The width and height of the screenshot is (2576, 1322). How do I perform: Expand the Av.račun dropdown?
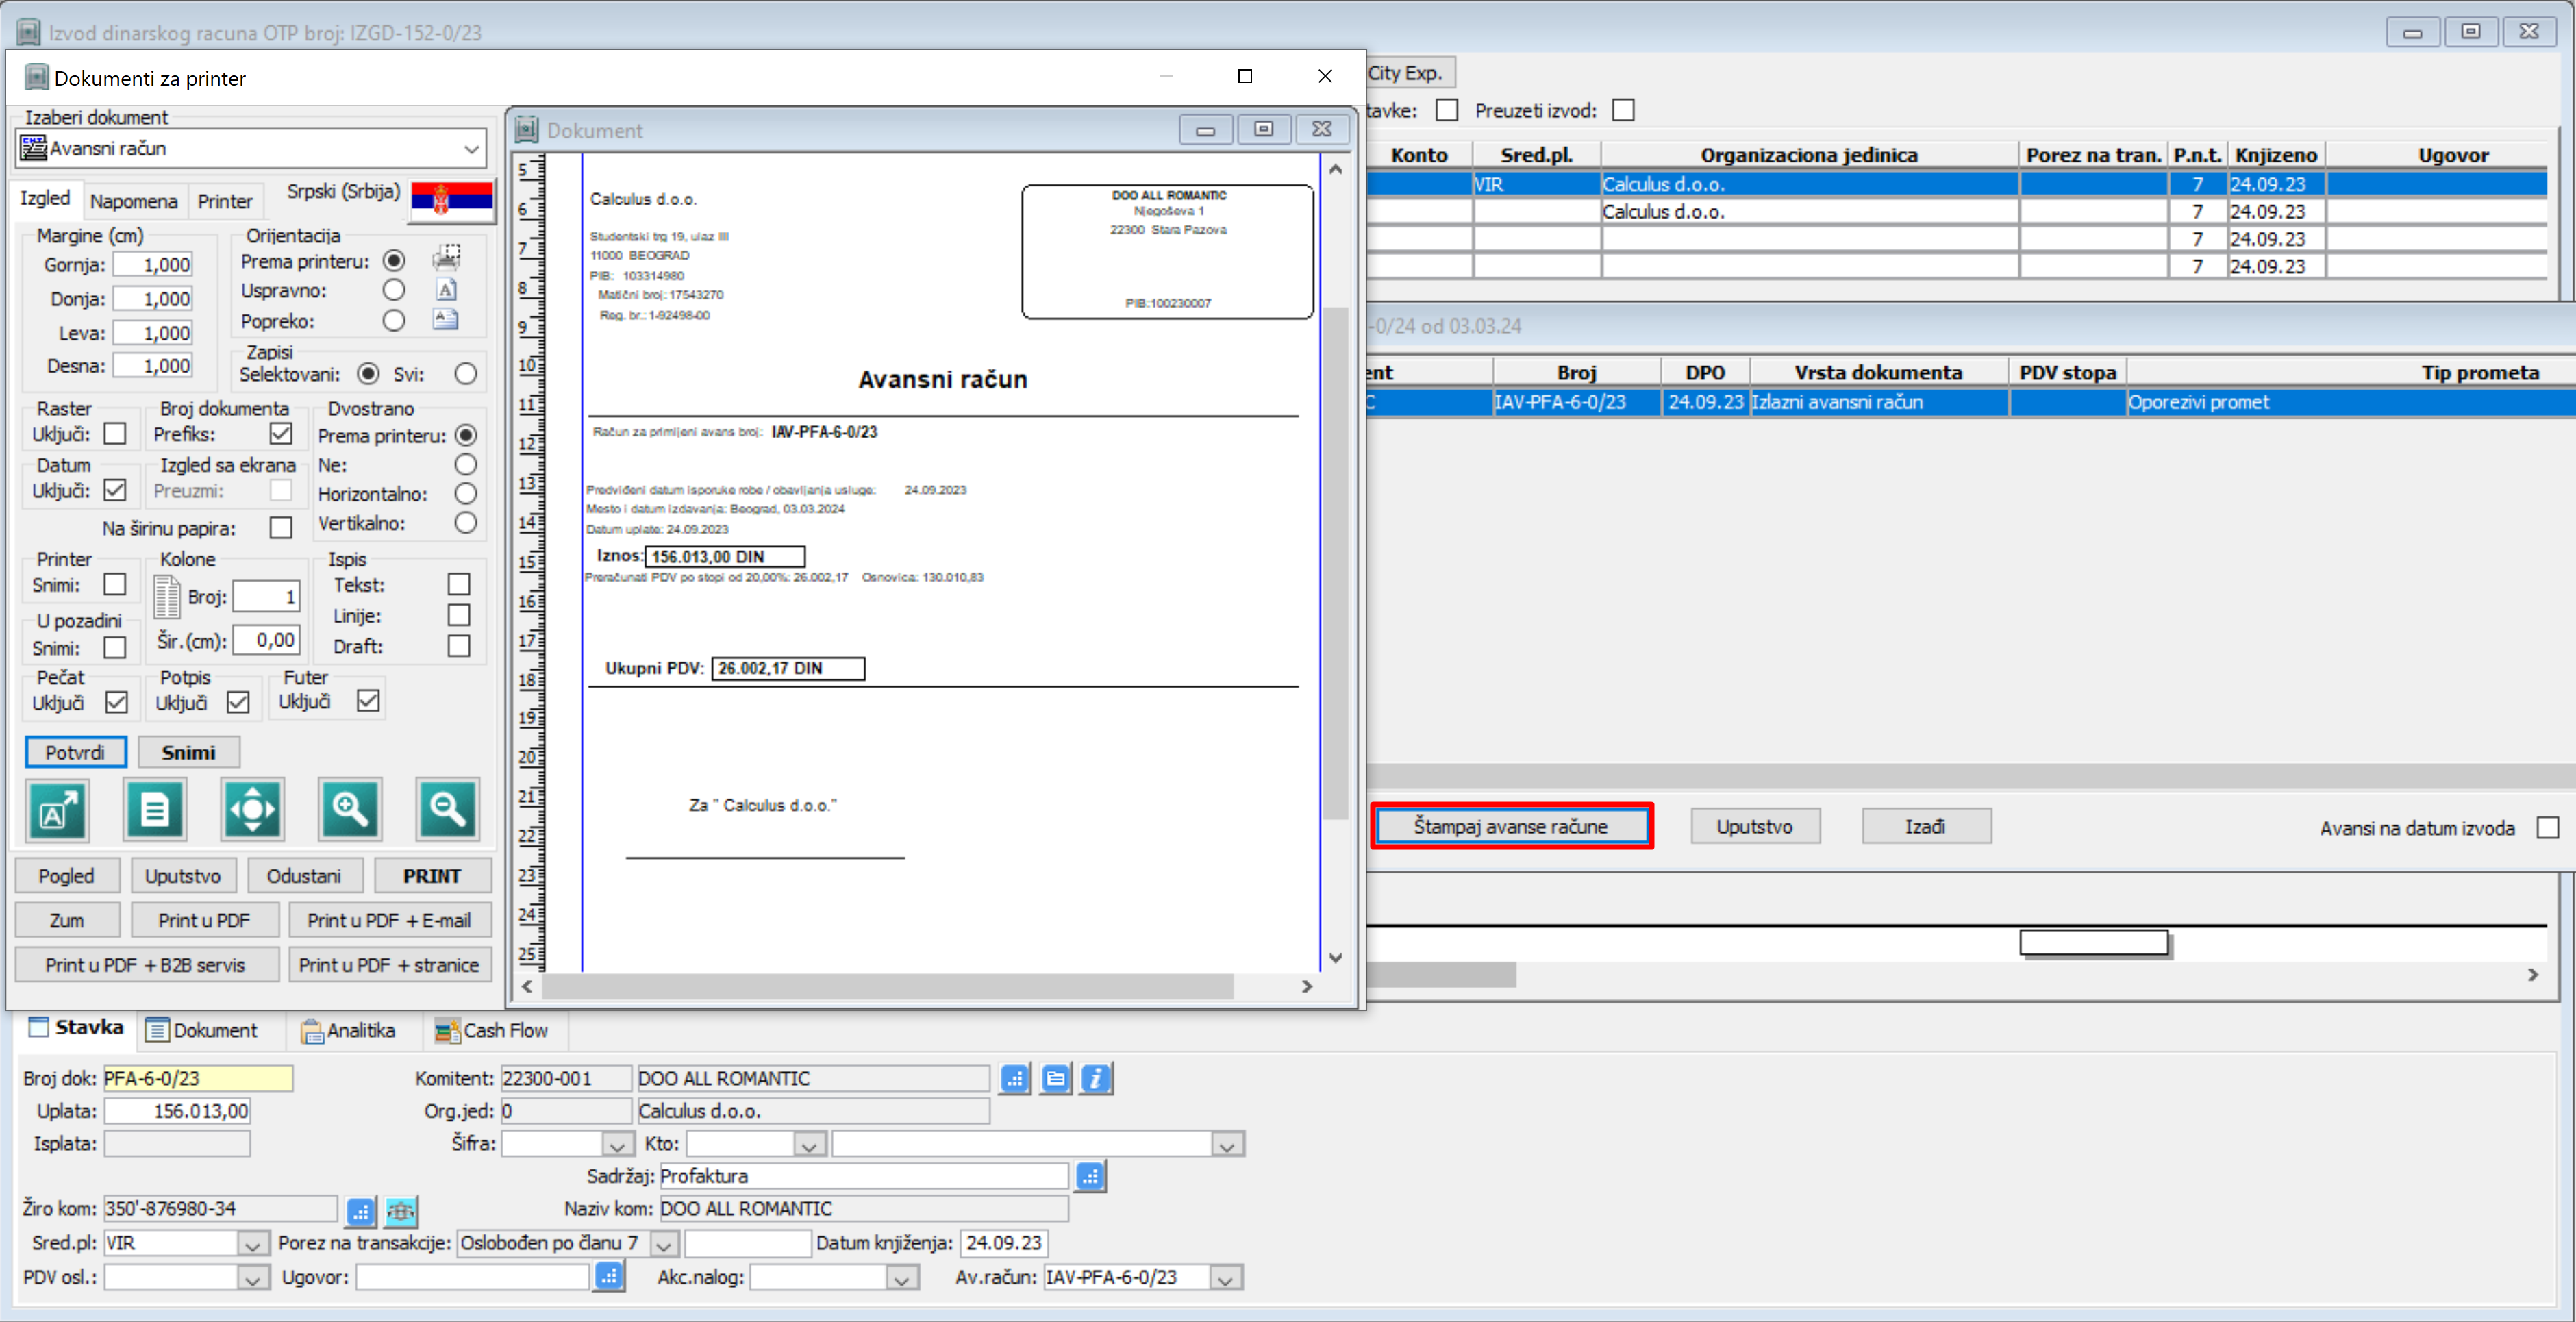(1225, 1277)
